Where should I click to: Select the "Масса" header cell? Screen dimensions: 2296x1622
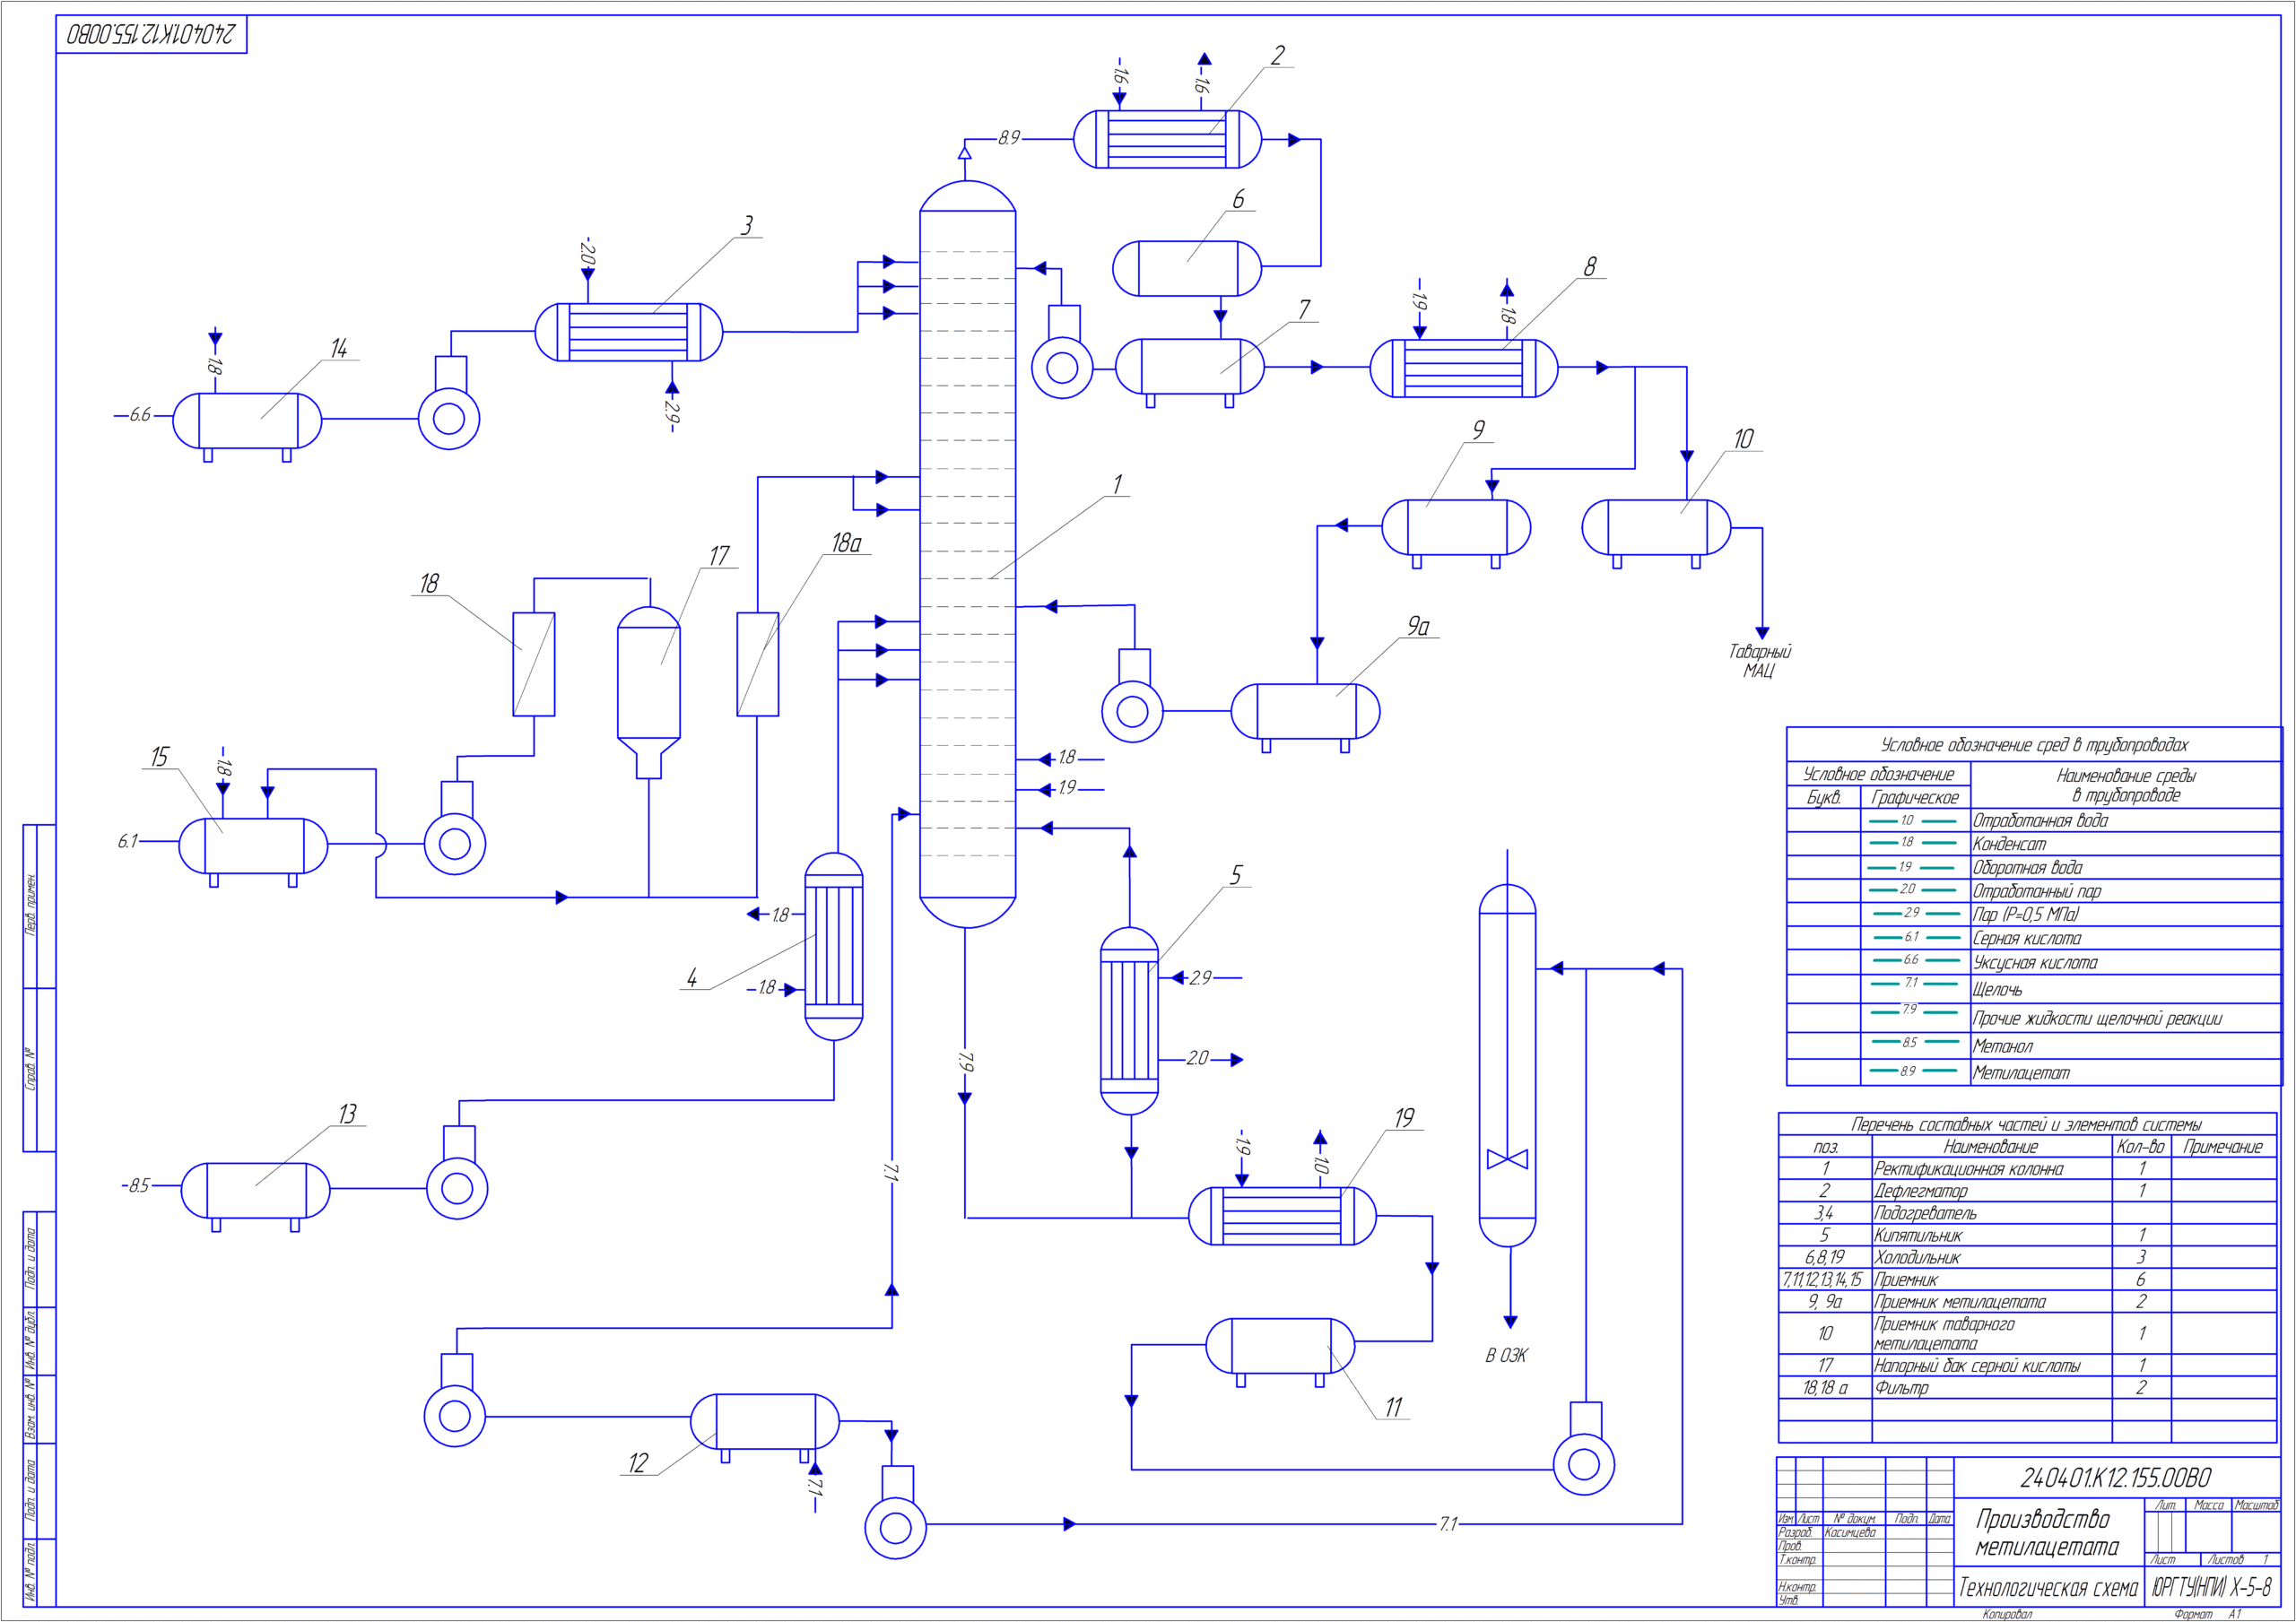pyautogui.click(x=2208, y=1505)
